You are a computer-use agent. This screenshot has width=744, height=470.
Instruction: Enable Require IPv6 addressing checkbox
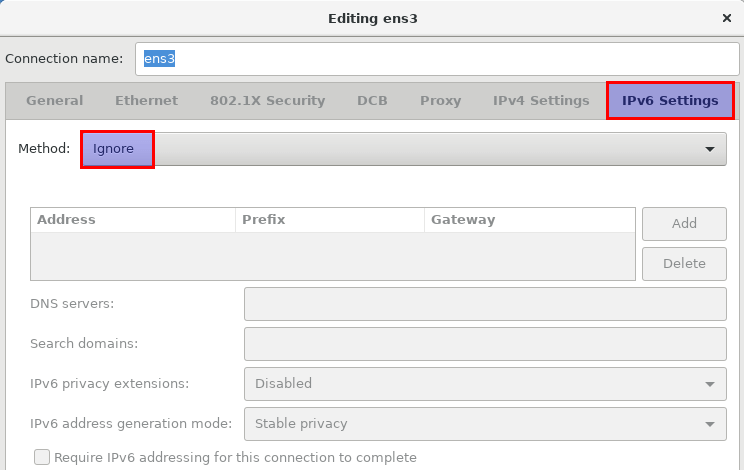point(42,458)
